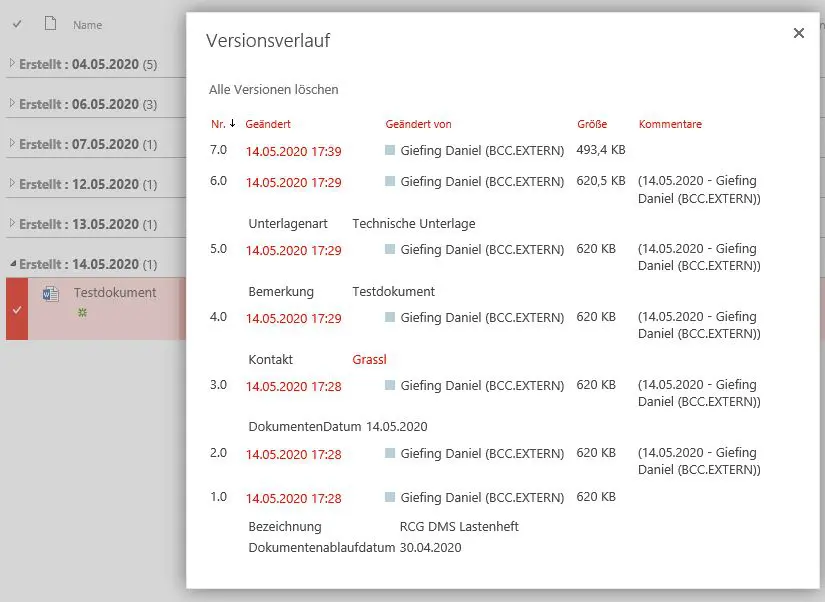Expand the Erstellt : 12.05.2020 group
Image resolution: width=825 pixels, height=602 pixels.
(13, 184)
